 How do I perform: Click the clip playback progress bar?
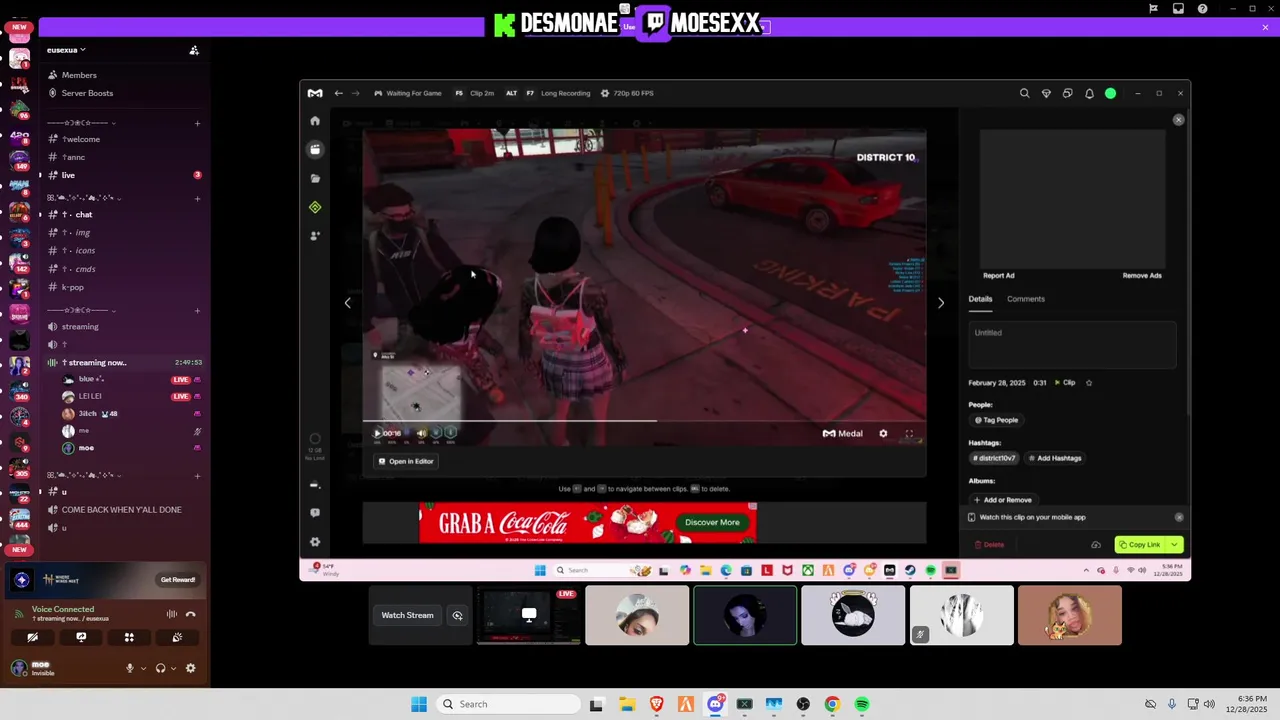(644, 421)
